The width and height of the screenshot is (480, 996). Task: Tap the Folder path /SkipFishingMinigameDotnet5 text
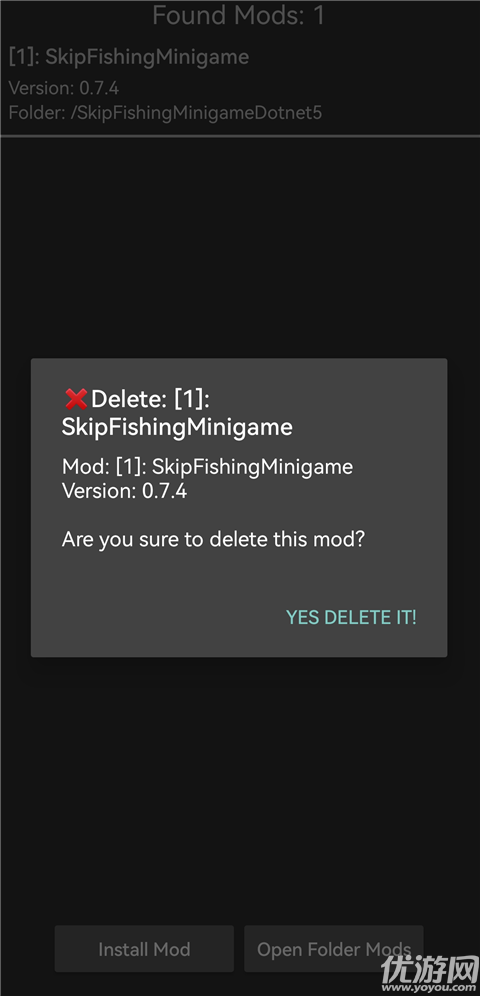165,113
